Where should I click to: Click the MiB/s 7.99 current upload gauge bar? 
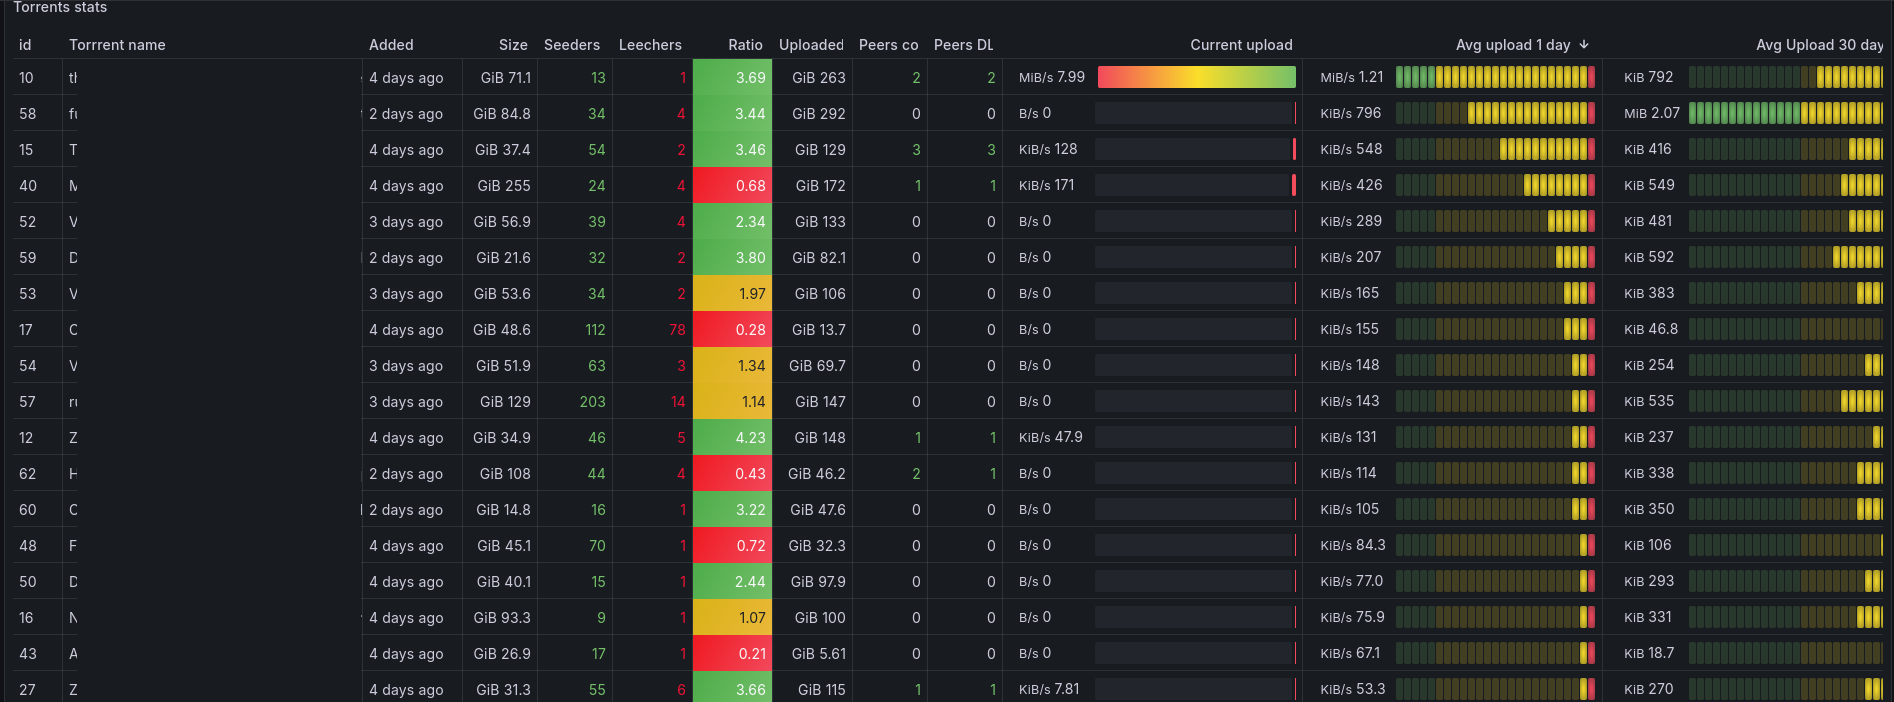1196,77
